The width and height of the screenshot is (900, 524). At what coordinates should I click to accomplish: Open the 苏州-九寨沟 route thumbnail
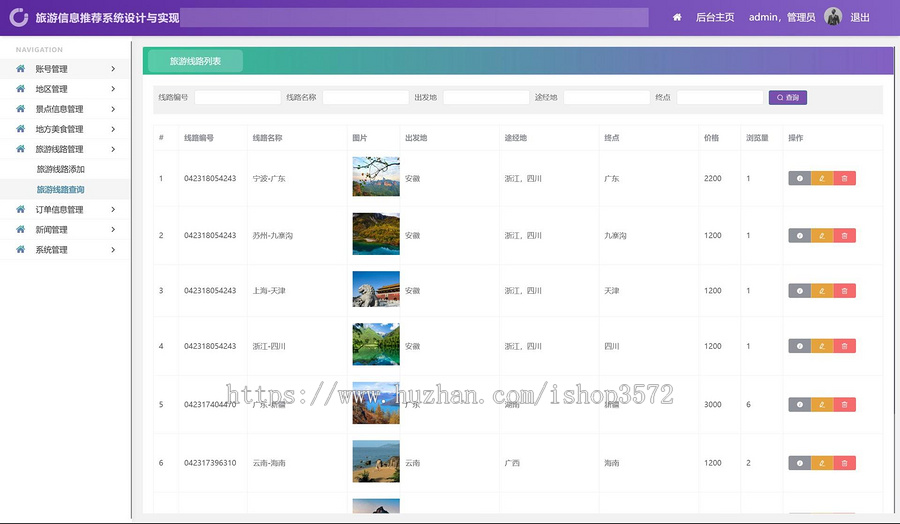click(x=376, y=234)
